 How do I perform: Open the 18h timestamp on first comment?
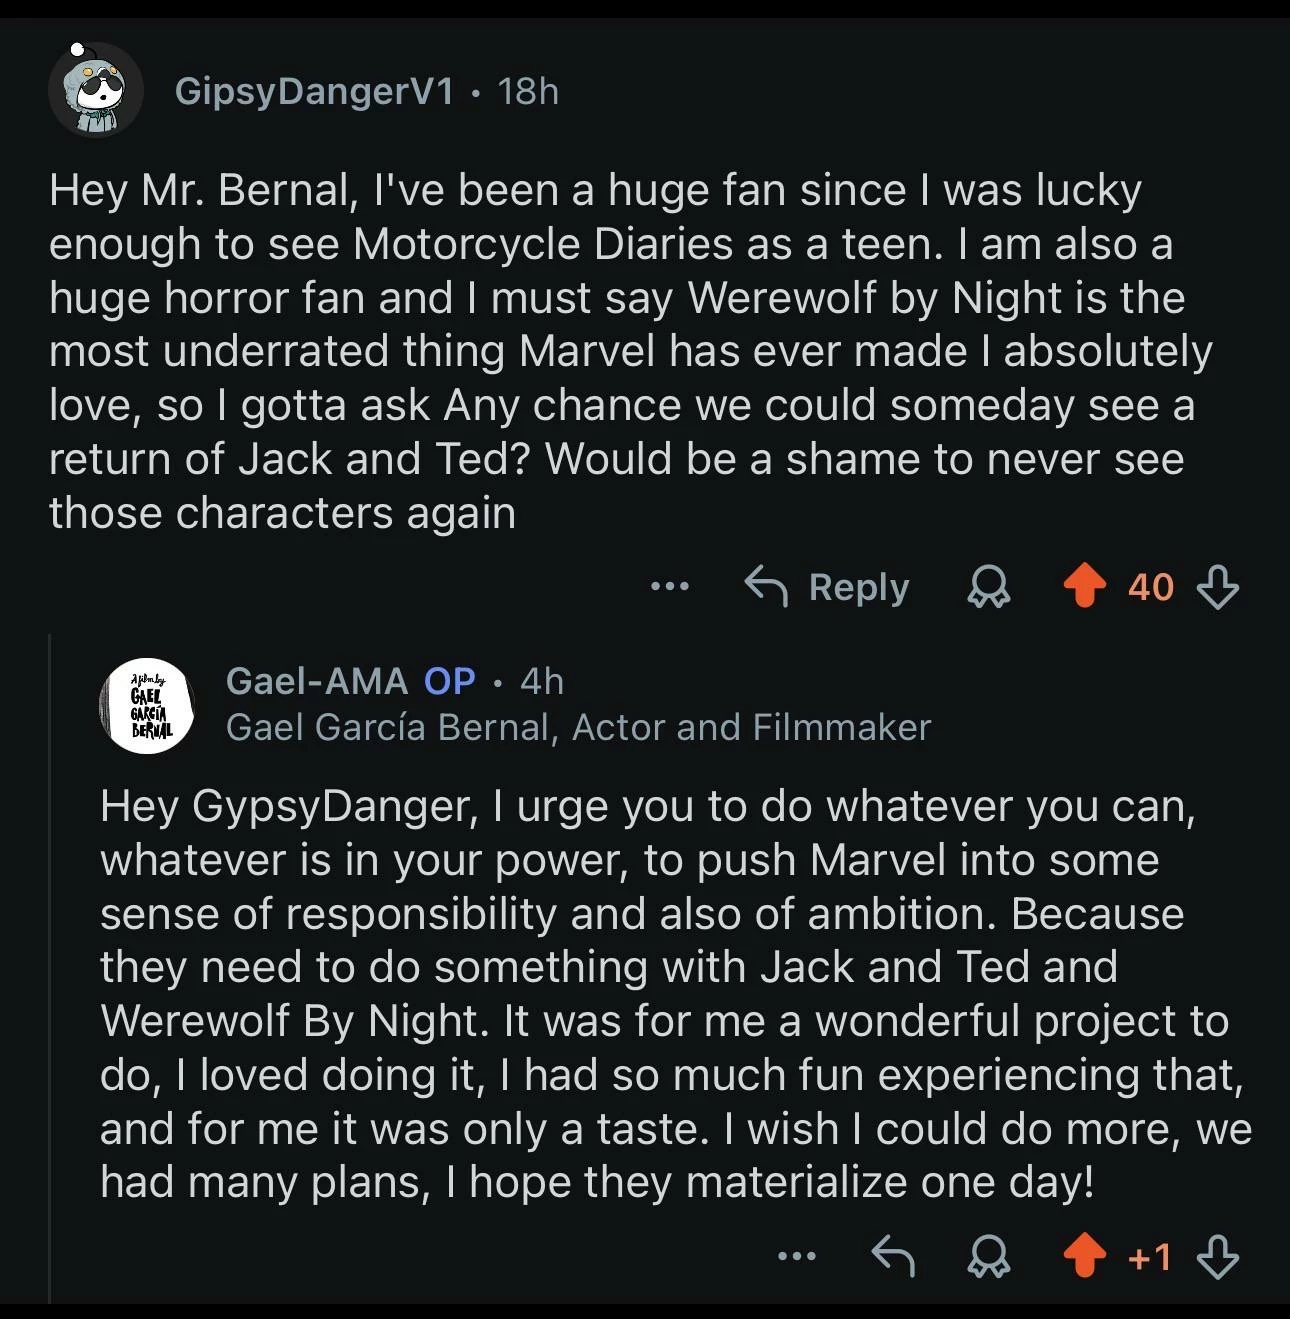pyautogui.click(x=528, y=91)
